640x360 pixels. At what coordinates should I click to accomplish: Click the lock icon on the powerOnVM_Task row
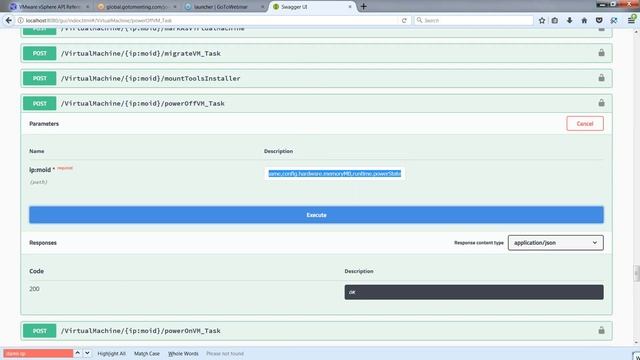(x=601, y=330)
